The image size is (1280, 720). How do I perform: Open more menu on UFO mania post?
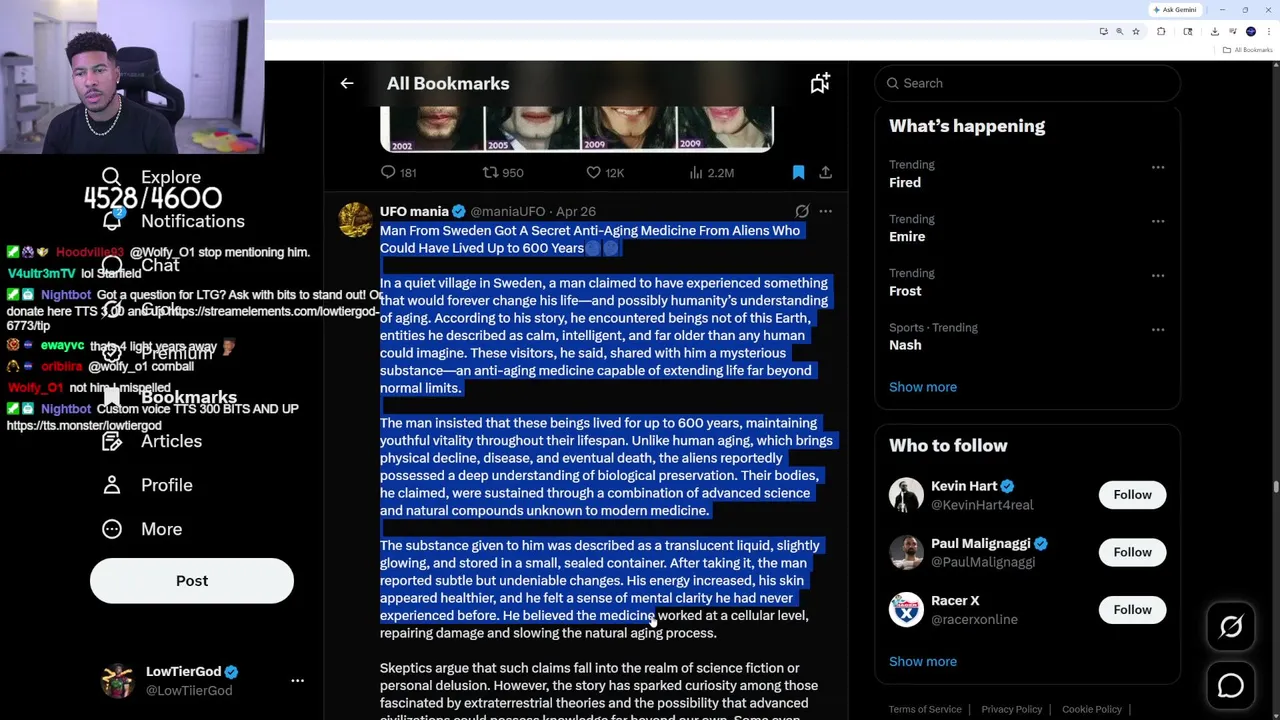tap(825, 211)
